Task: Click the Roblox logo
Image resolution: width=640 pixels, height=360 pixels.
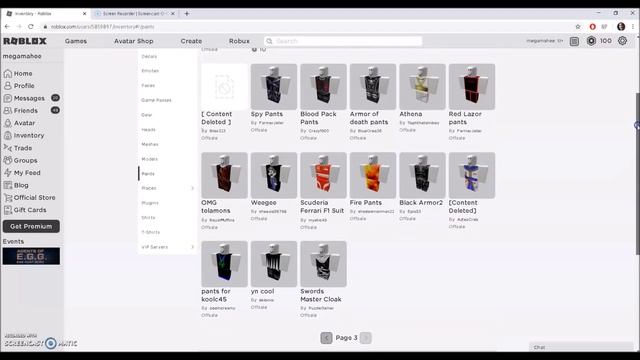Action: click(x=25, y=41)
